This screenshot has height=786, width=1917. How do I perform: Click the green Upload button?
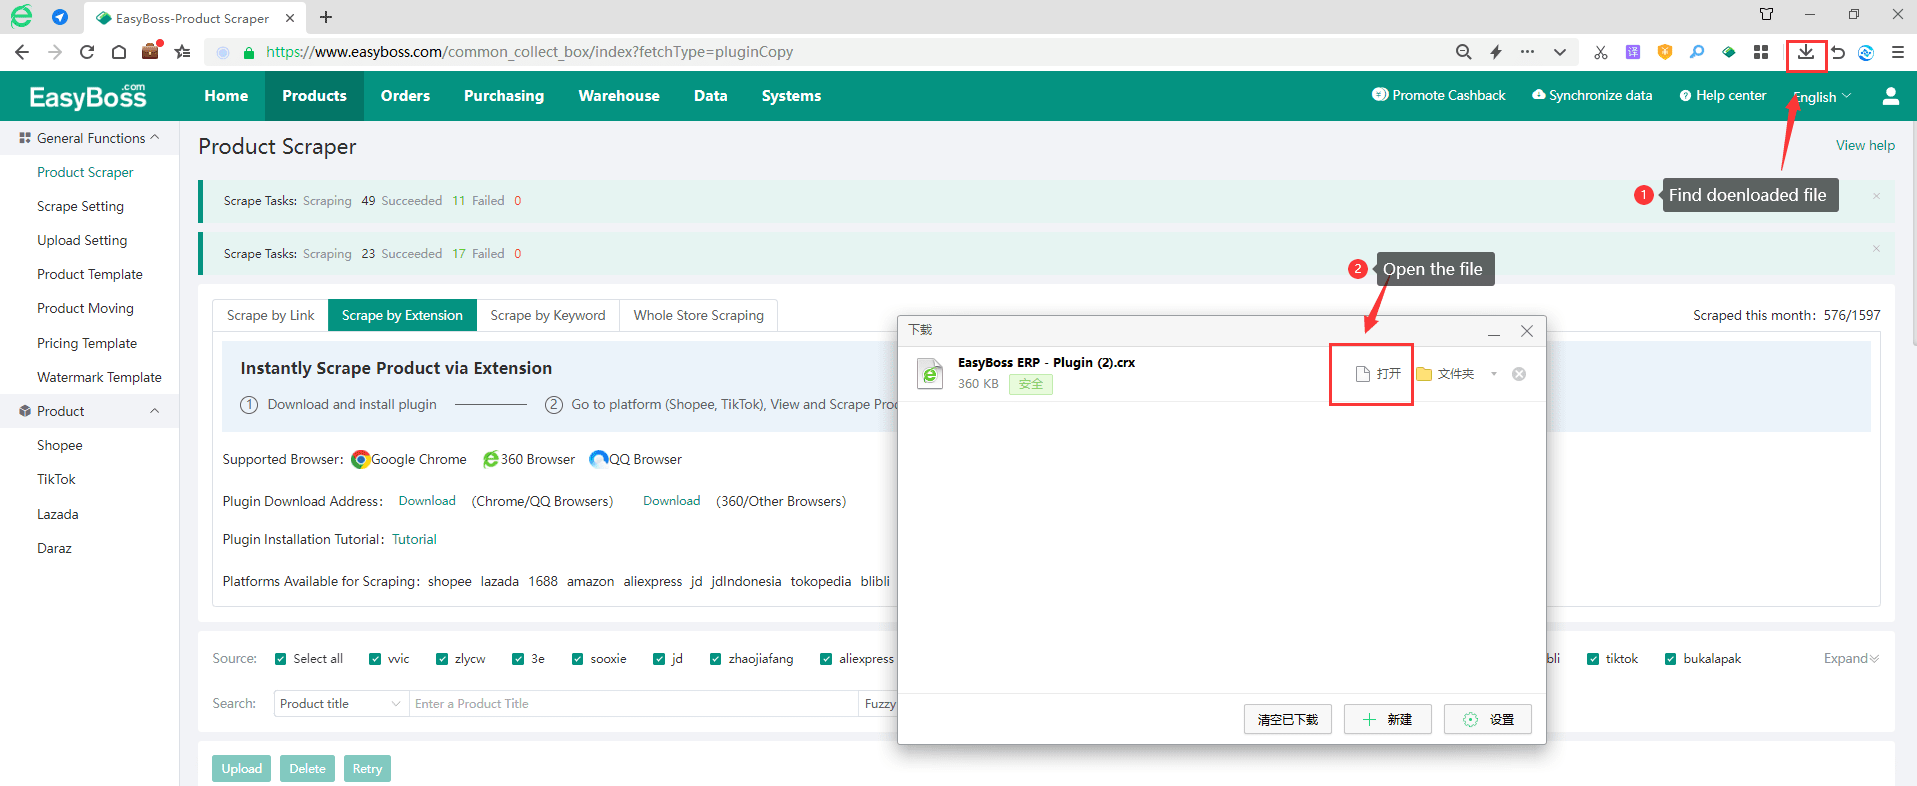pyautogui.click(x=241, y=768)
